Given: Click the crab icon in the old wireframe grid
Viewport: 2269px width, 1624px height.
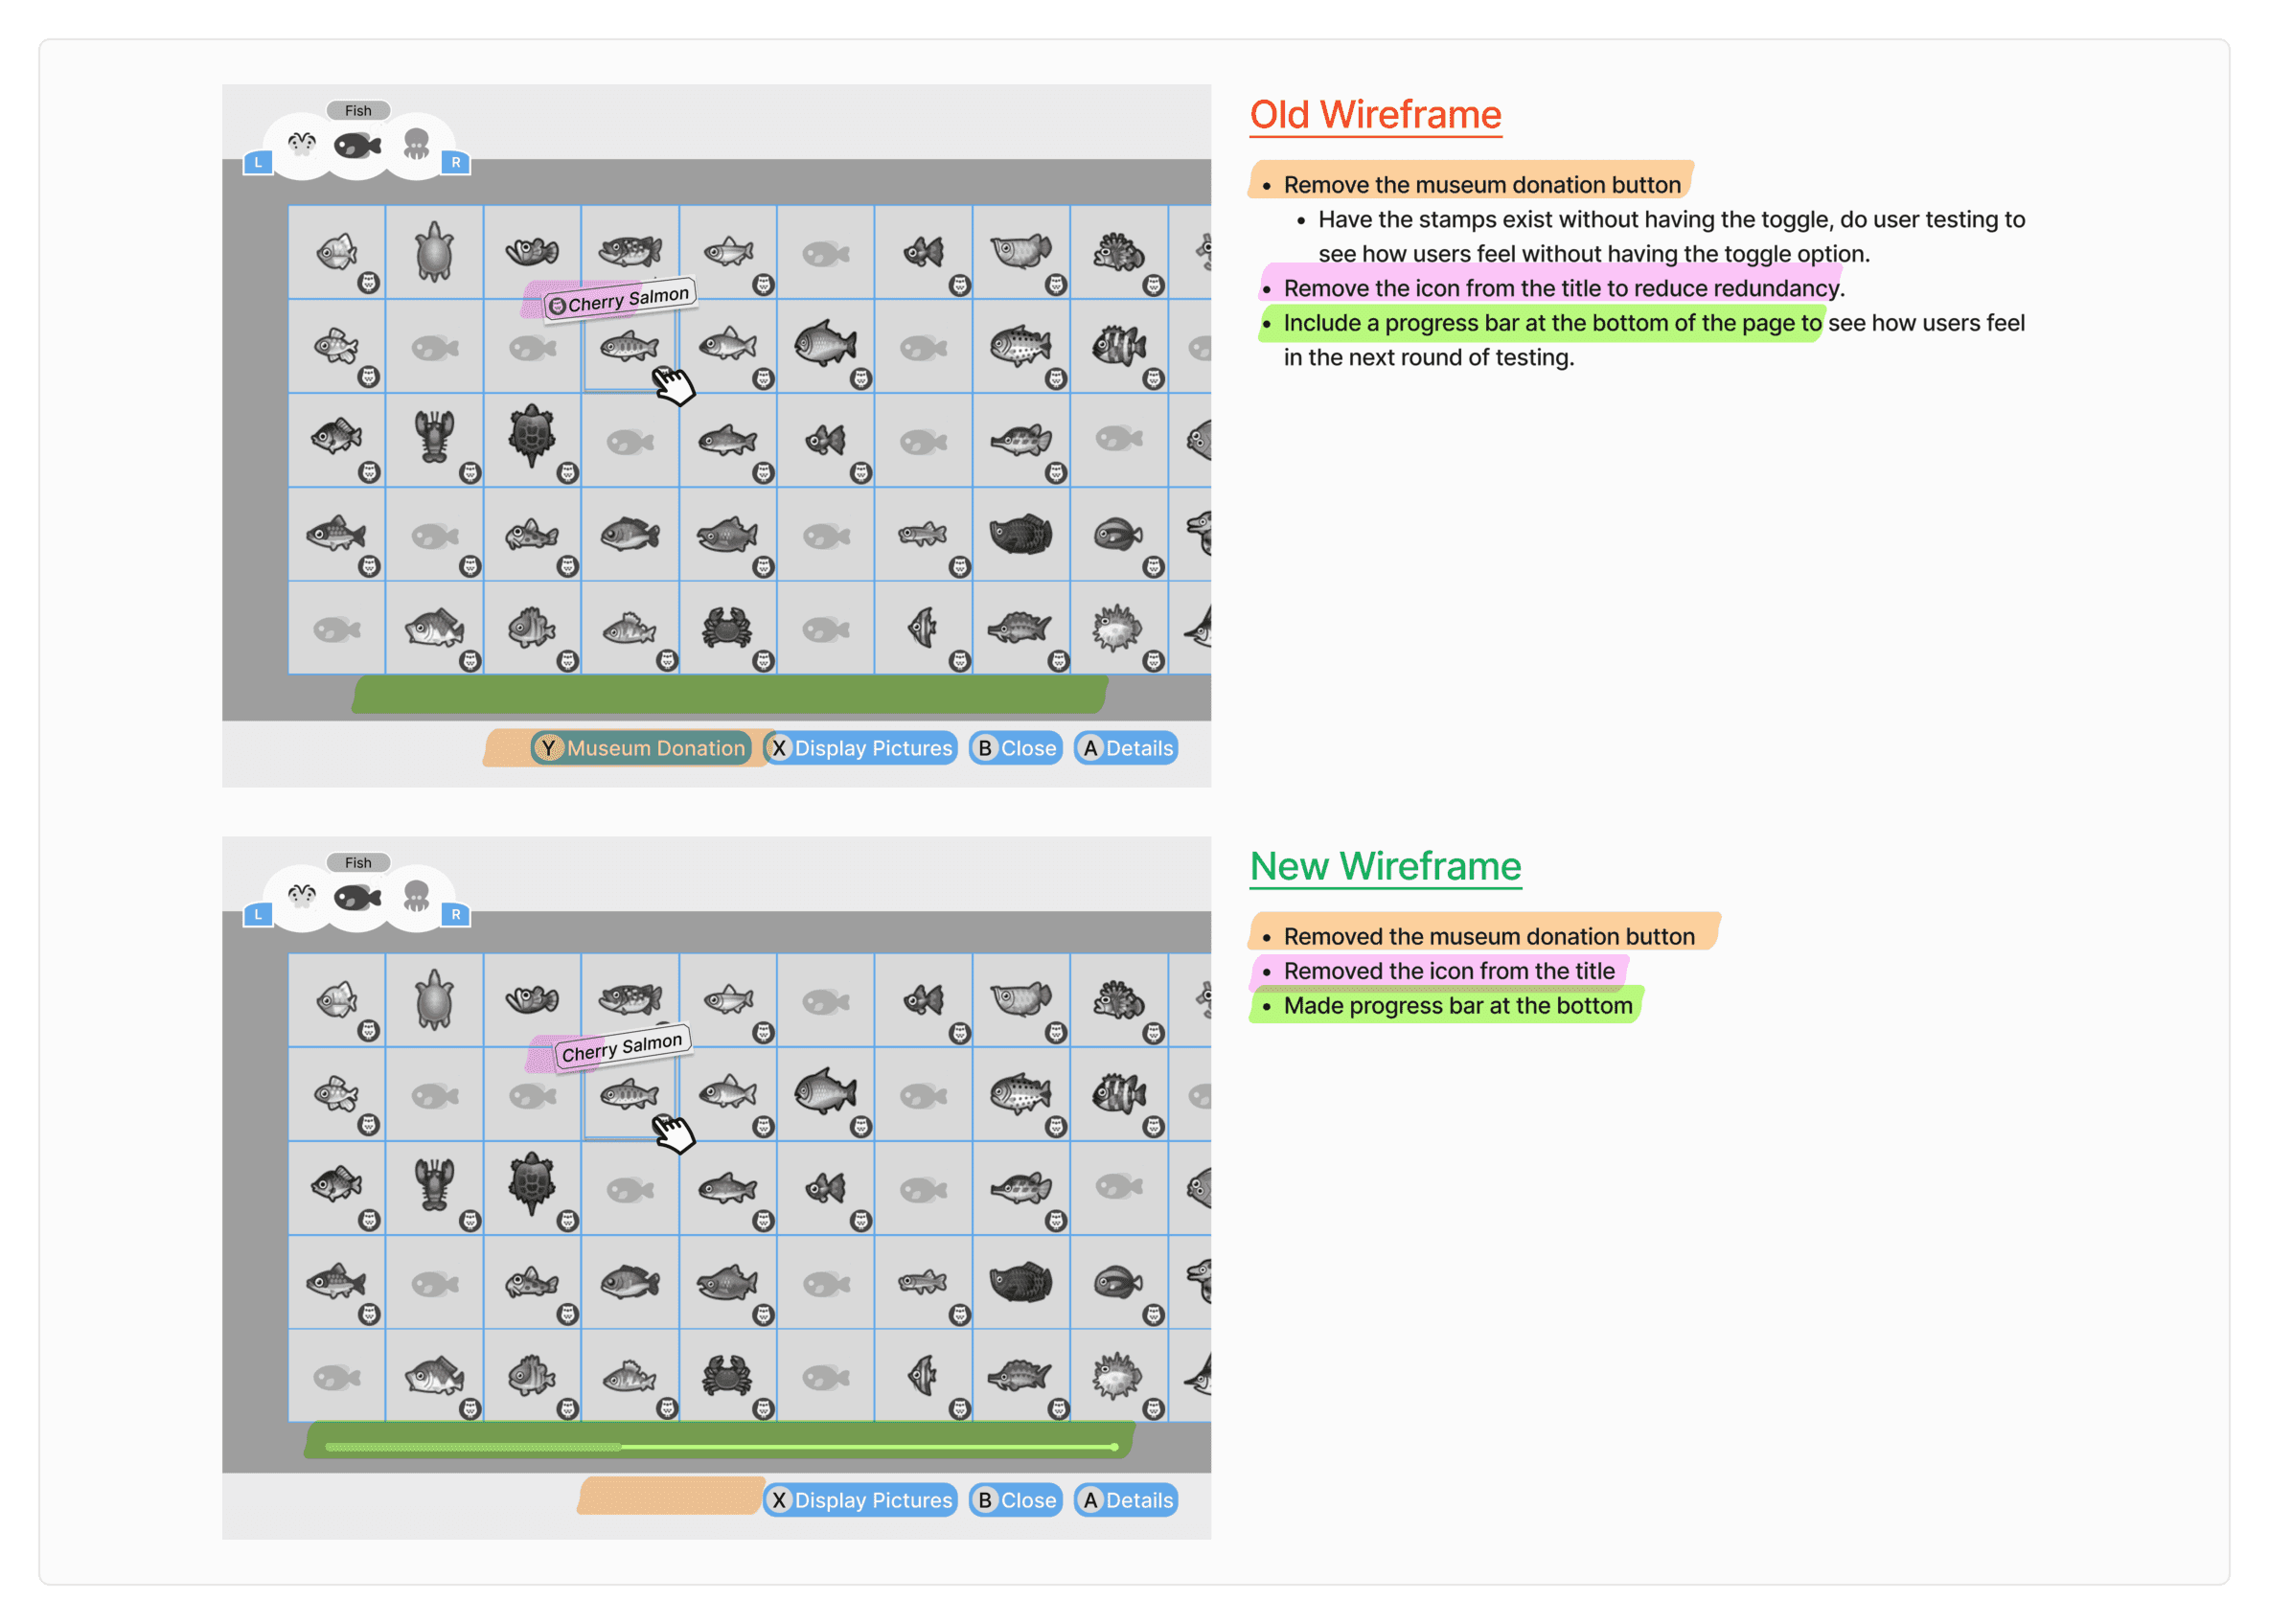Looking at the screenshot, I should tap(727, 629).
